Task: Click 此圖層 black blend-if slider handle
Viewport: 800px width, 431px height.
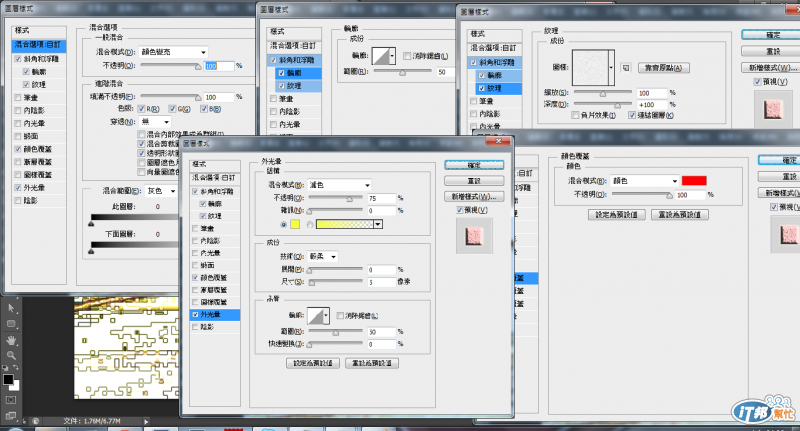Action: pos(91,223)
